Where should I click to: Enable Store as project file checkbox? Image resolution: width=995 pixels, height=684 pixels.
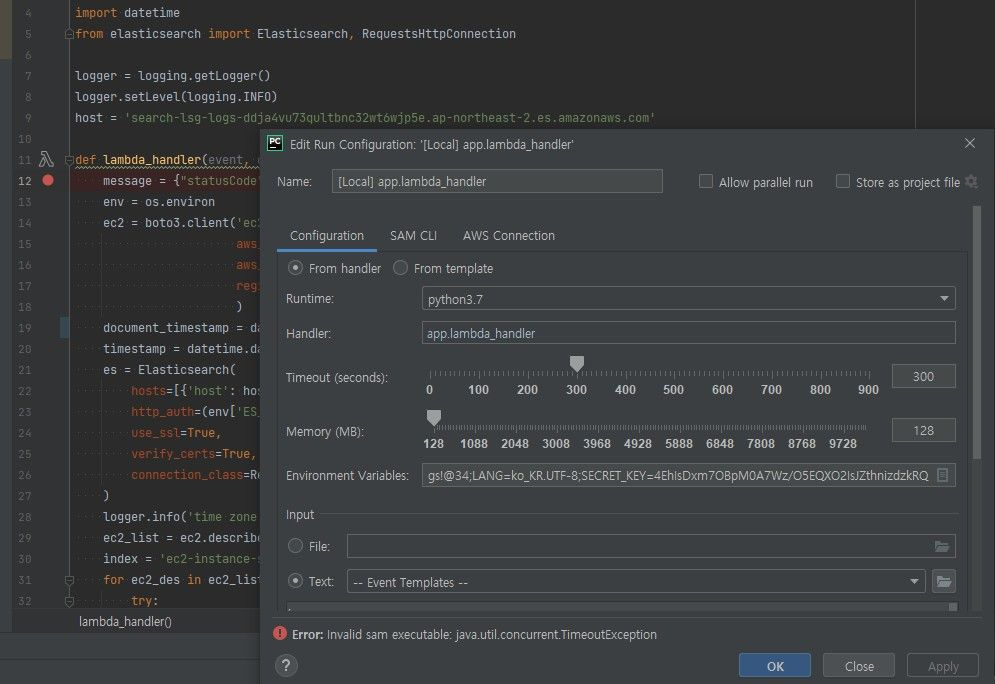click(x=843, y=181)
